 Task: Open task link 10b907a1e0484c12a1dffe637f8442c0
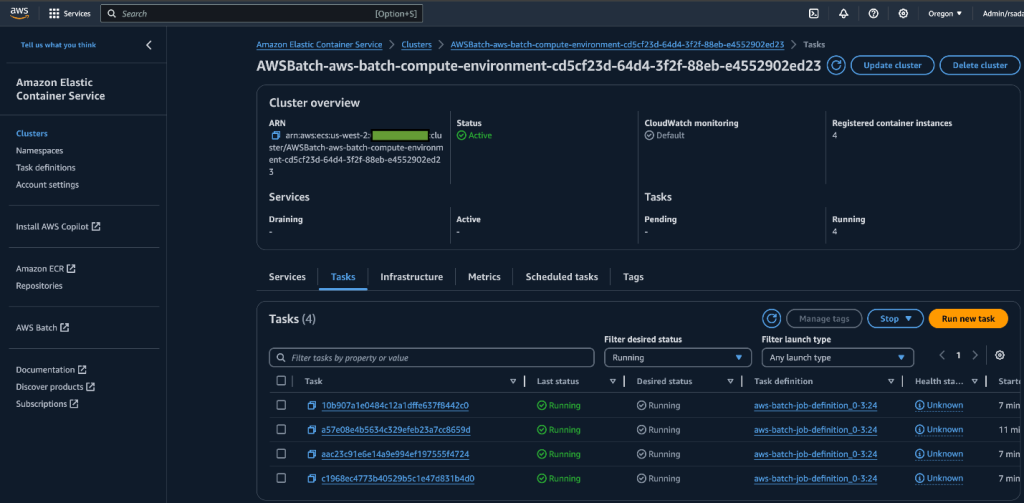tap(395, 406)
